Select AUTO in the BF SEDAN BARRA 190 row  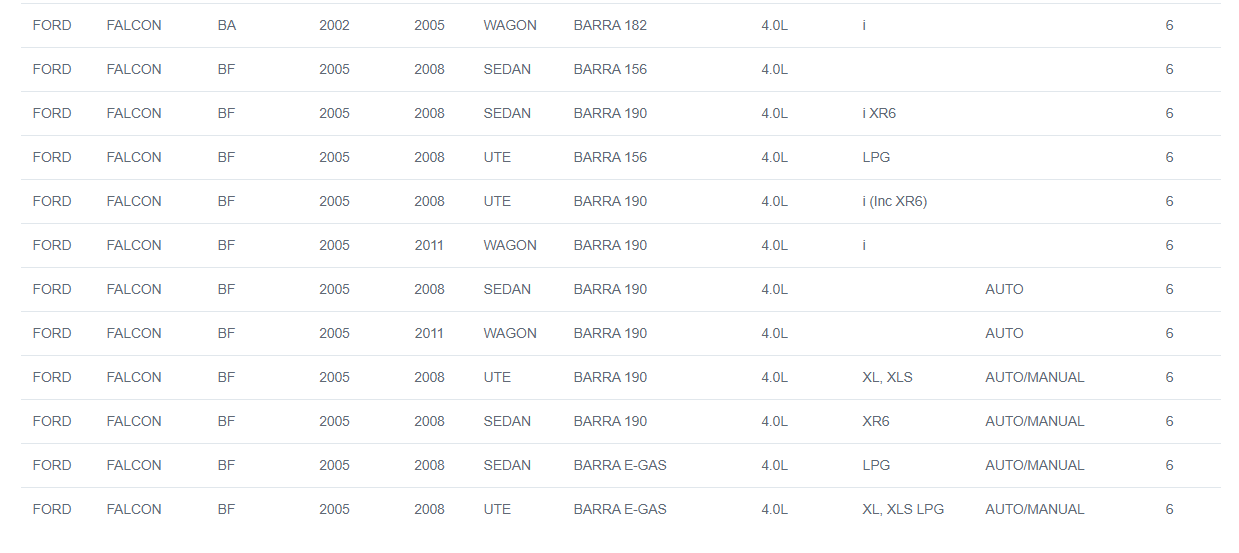click(x=1004, y=289)
